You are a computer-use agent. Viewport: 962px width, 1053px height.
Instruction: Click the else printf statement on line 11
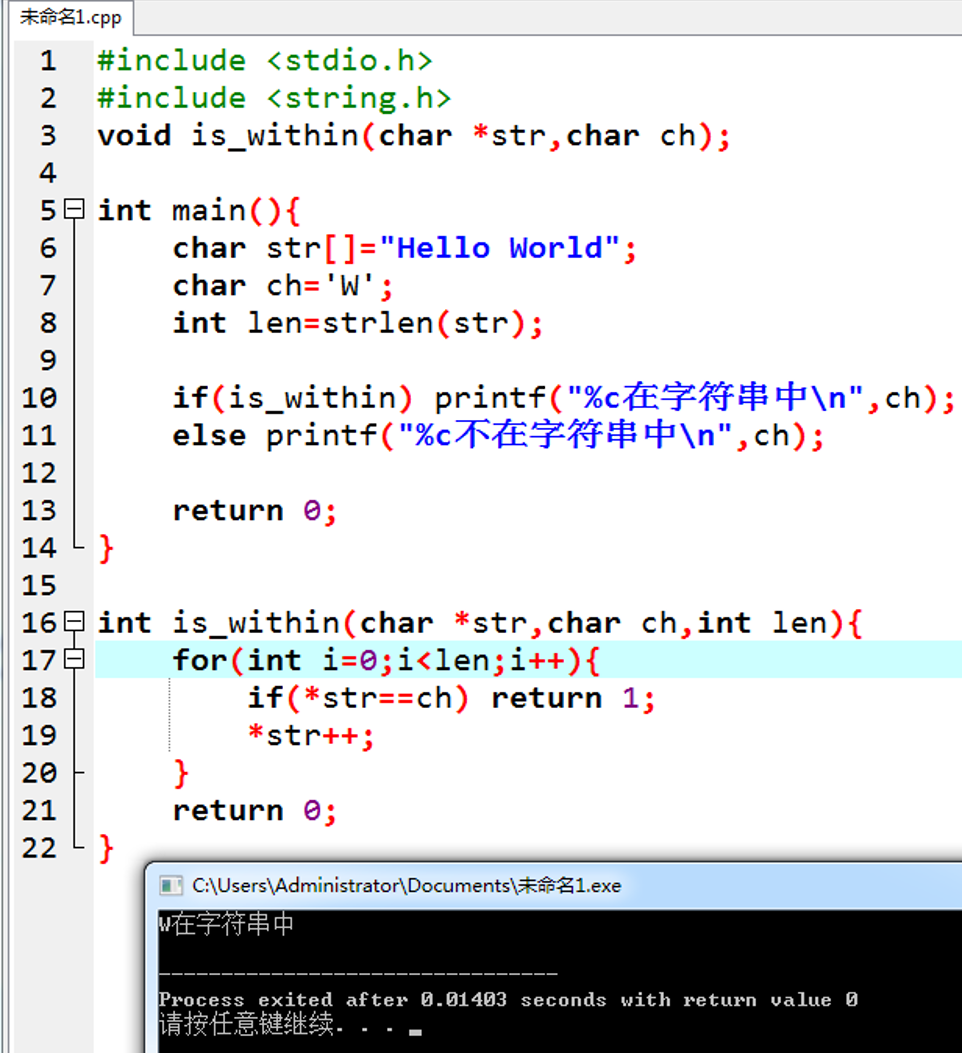point(498,436)
